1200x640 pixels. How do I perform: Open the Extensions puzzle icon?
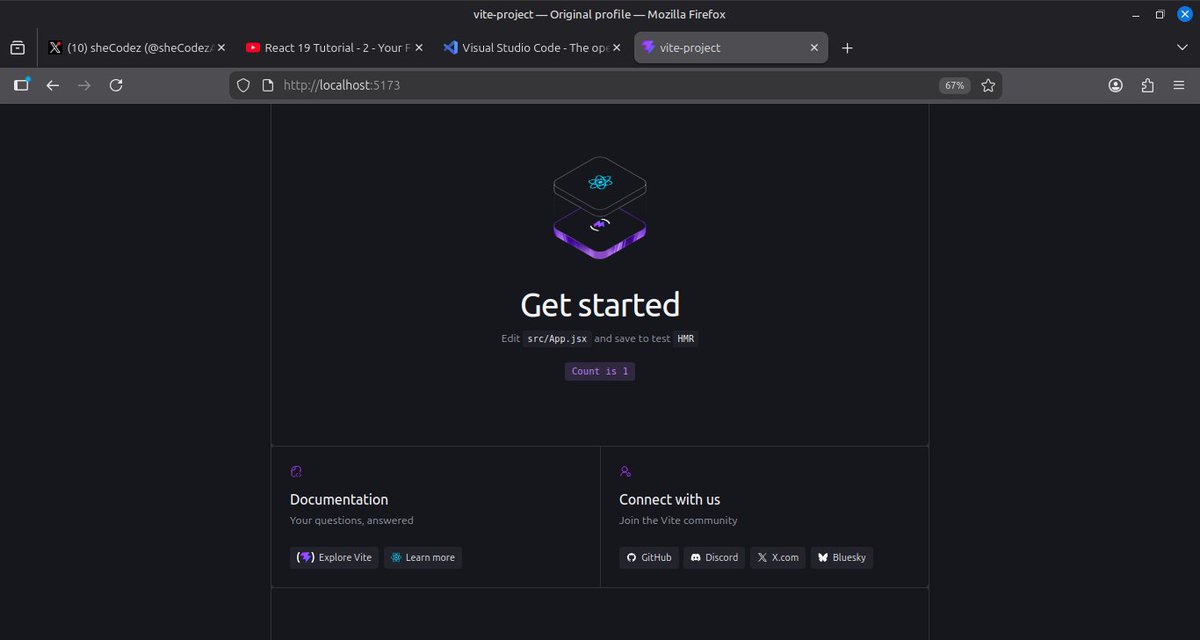point(1147,85)
